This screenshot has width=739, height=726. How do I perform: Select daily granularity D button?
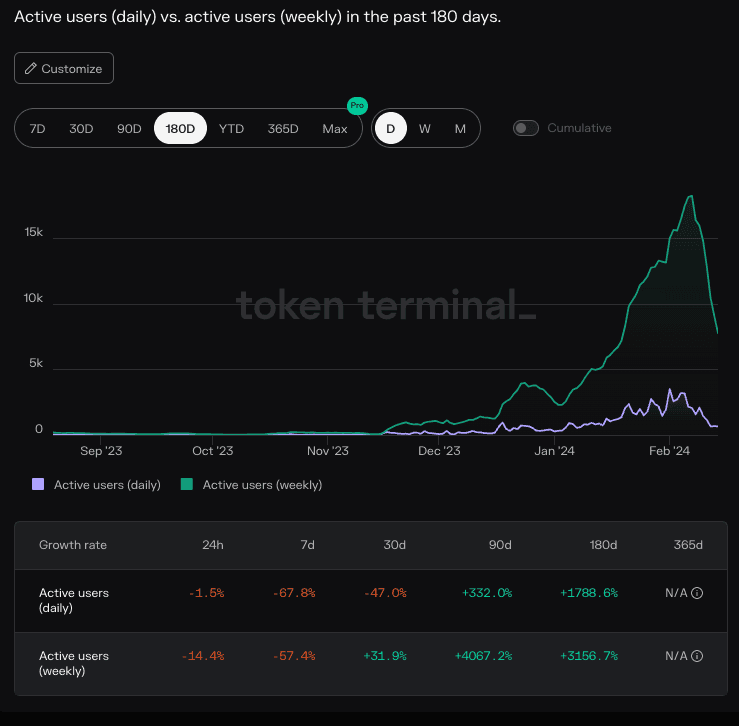[391, 129]
